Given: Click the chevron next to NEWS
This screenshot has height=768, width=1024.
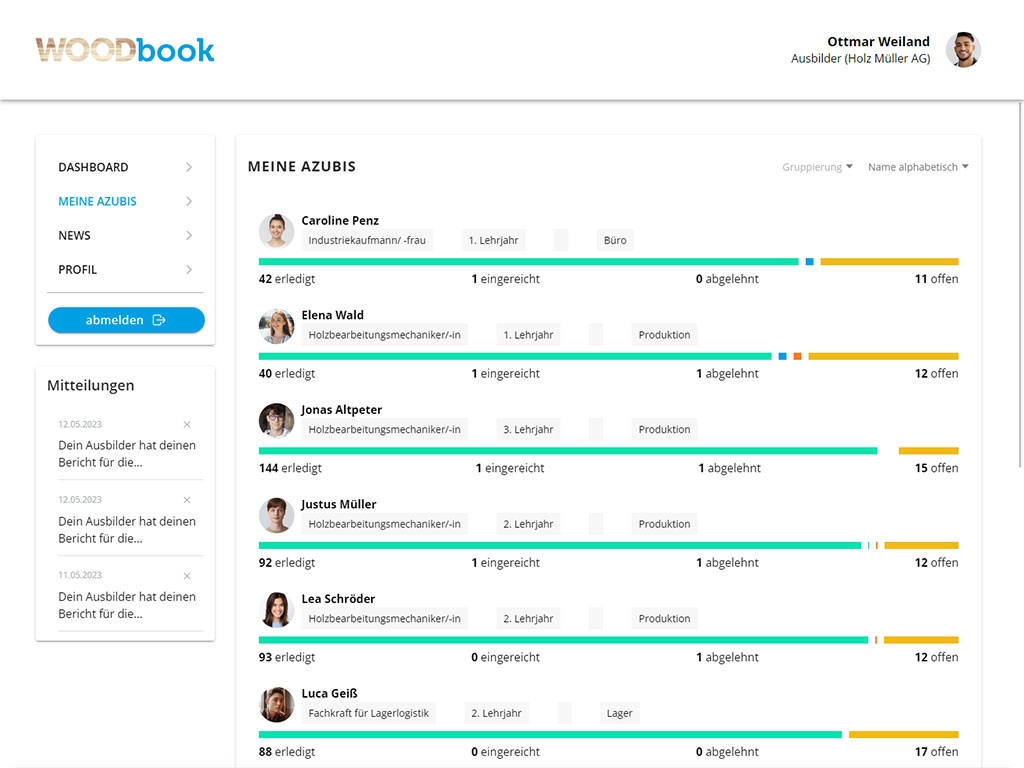Looking at the screenshot, I should pos(189,235).
